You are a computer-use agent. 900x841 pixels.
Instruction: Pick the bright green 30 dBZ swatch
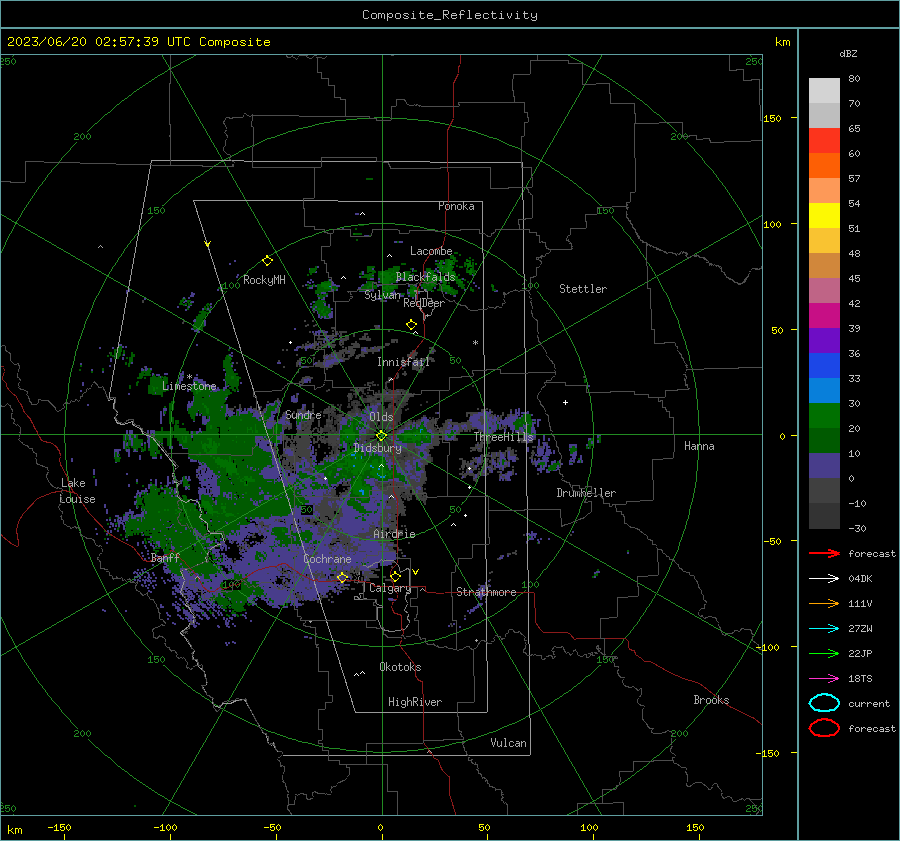[824, 416]
